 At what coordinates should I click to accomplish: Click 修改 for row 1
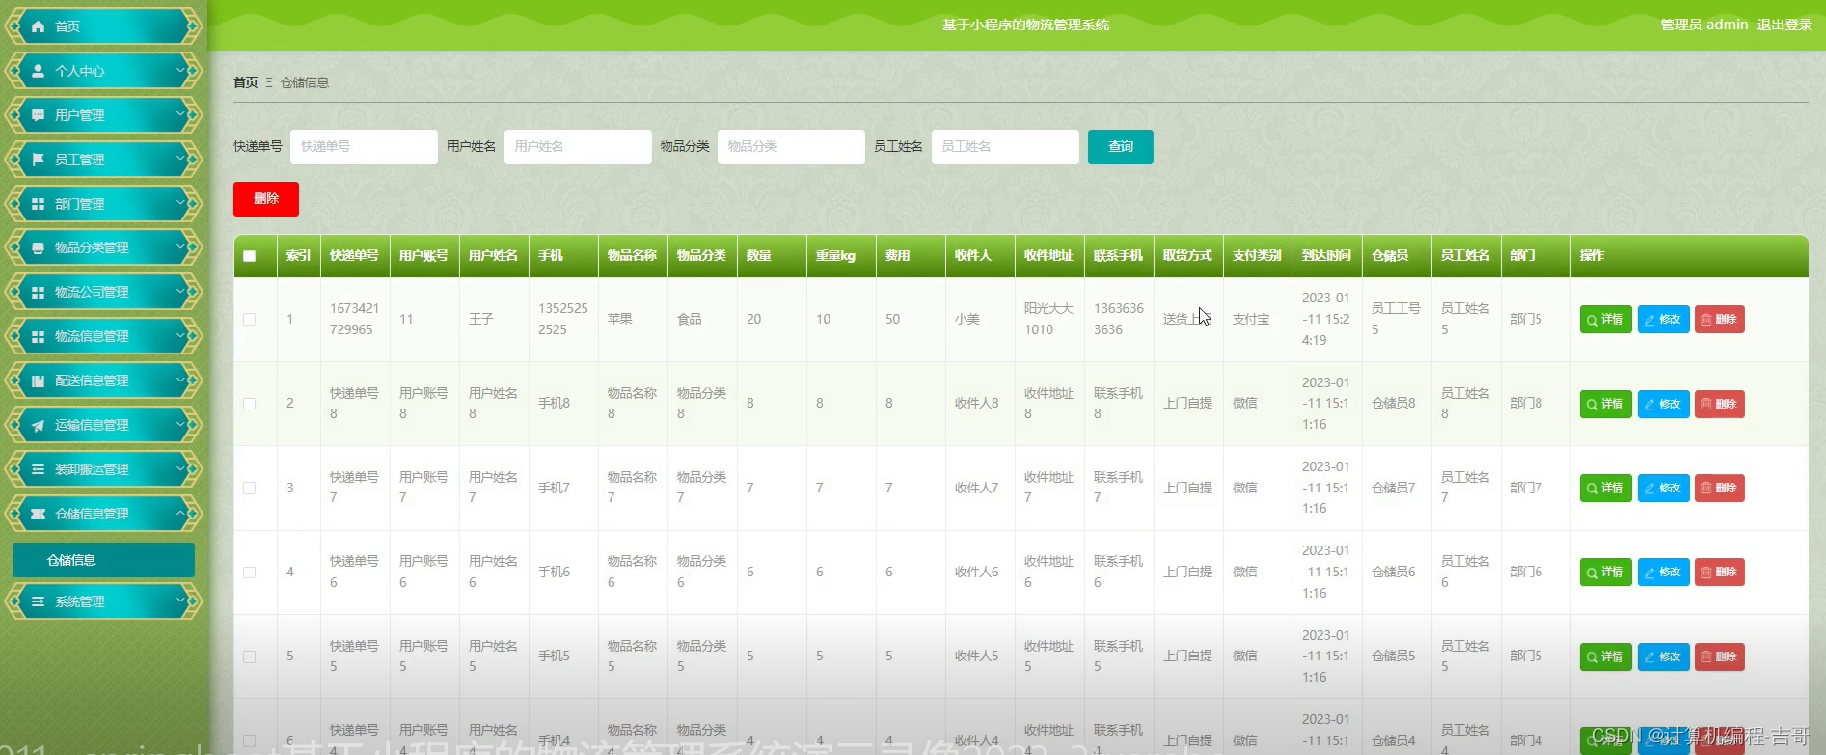tap(1664, 320)
